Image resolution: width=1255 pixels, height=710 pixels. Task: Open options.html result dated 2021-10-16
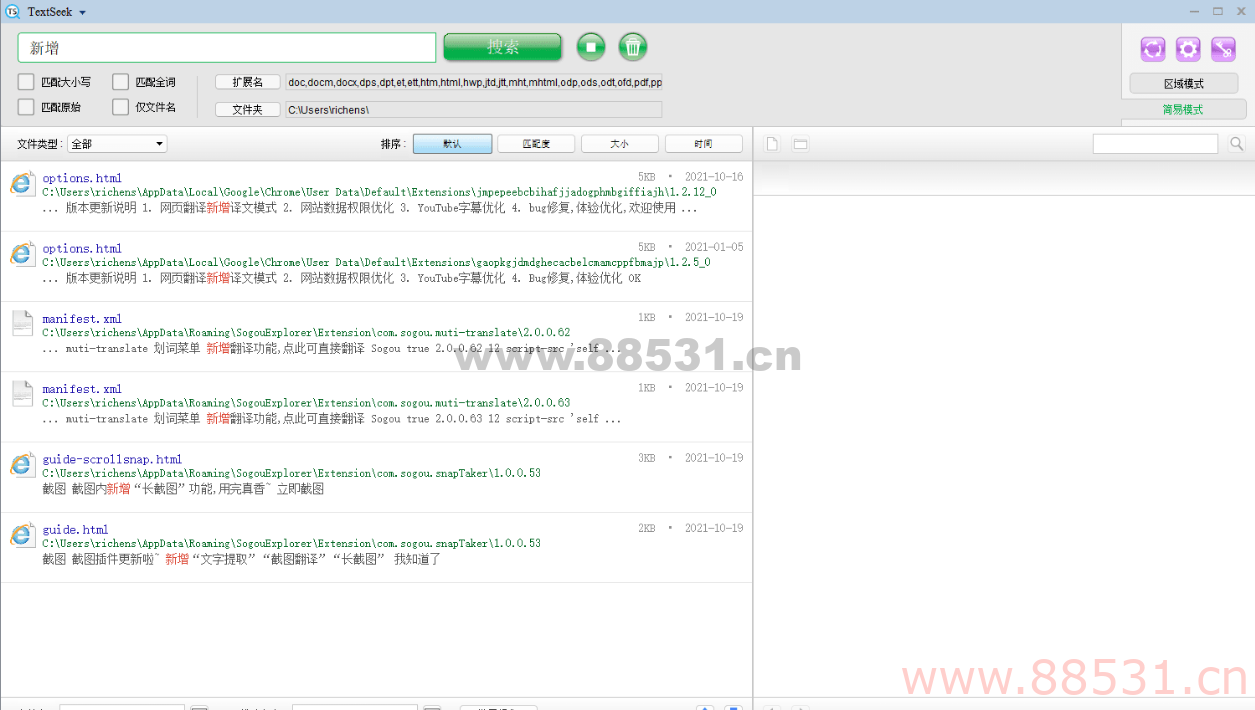(82, 178)
